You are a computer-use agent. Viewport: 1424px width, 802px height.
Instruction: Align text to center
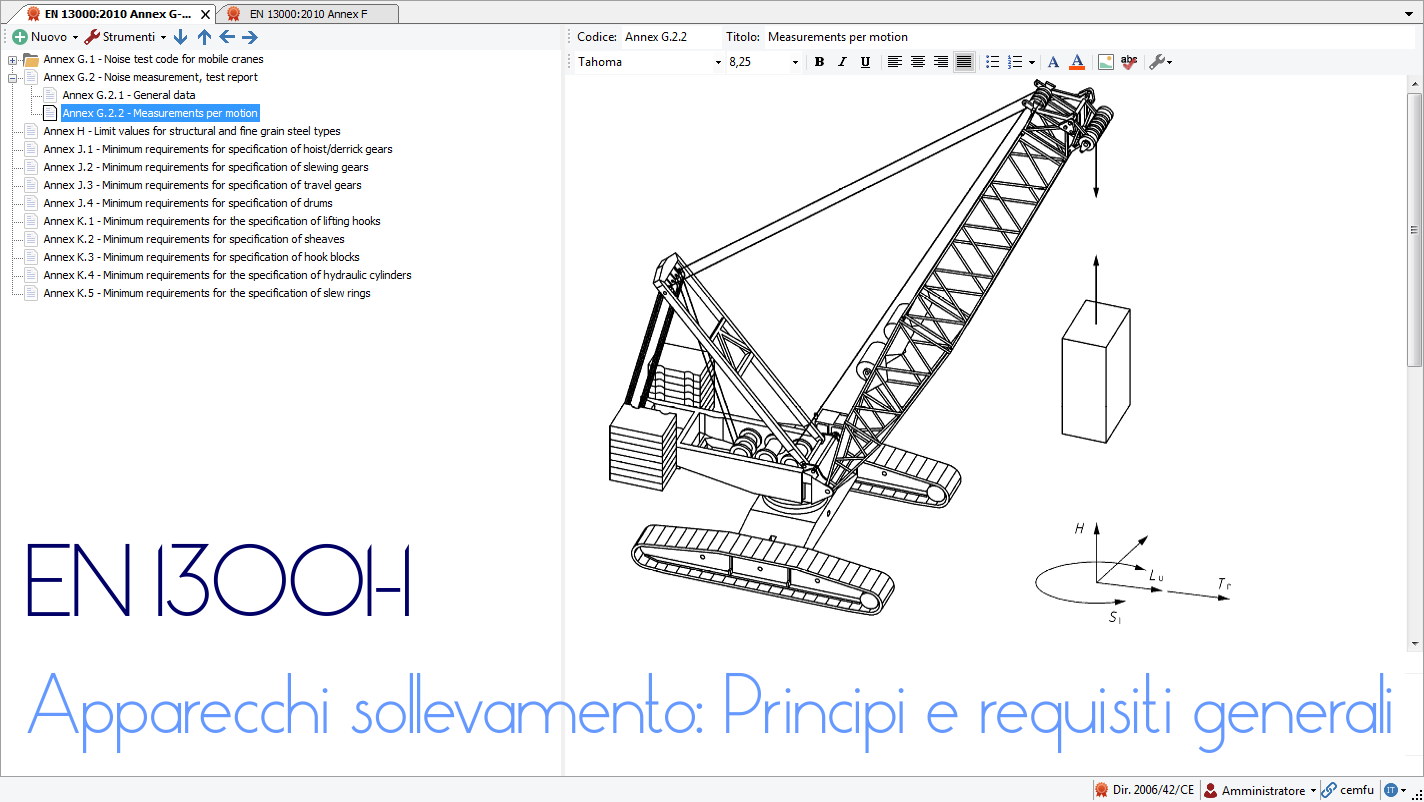tap(917, 62)
